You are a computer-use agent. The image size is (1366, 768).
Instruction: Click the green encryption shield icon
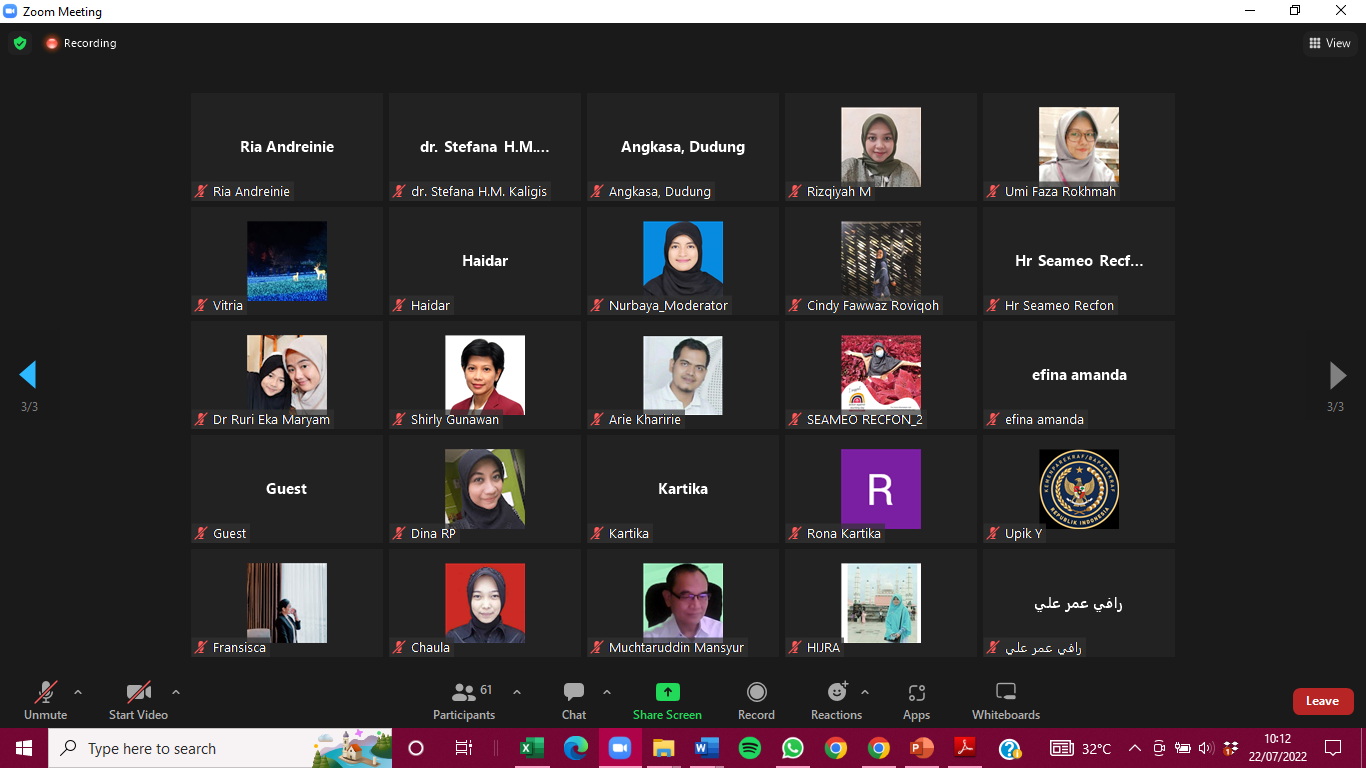[x=20, y=43]
